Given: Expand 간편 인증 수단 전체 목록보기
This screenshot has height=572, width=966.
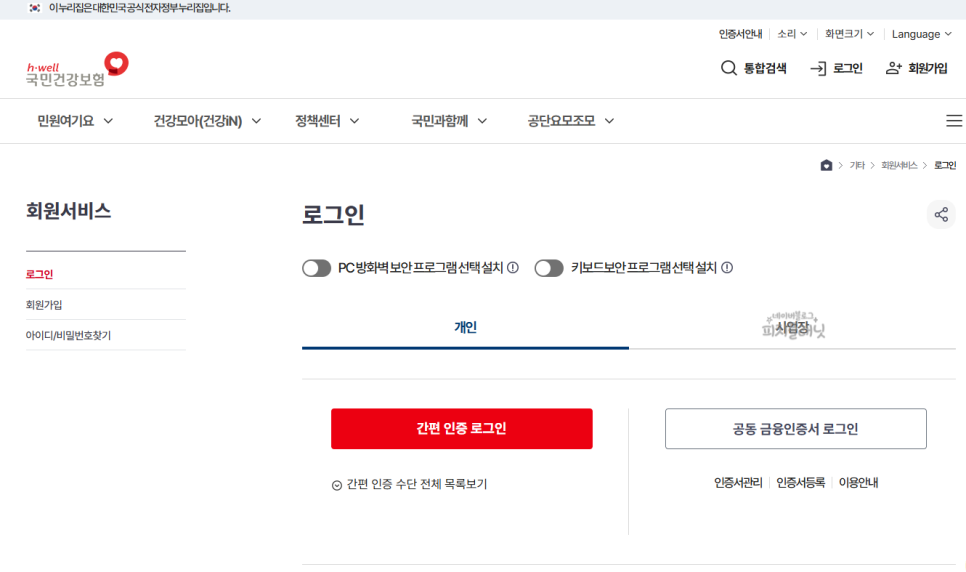Looking at the screenshot, I should tap(409, 484).
